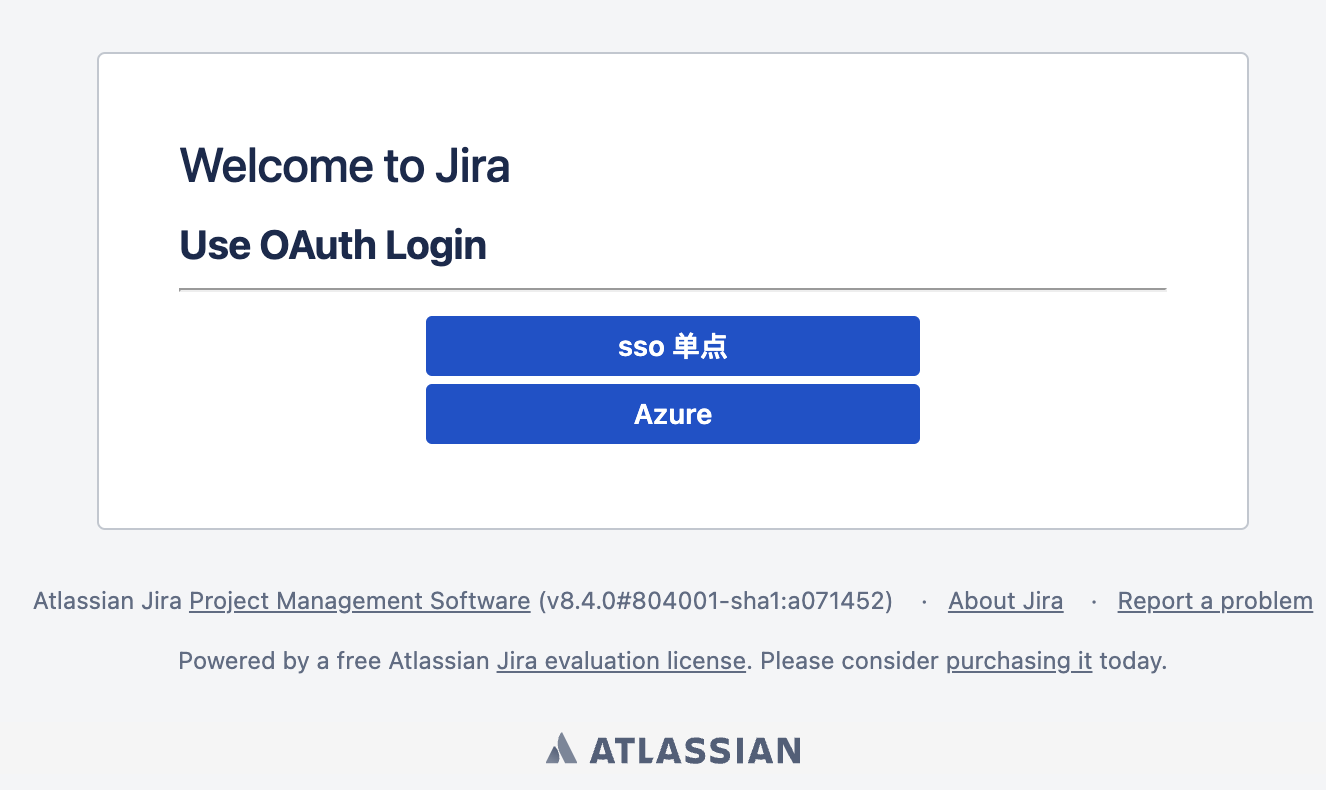Screen dimensions: 1326x790
Task: Follow the purchasing it link
Action: click(1018, 661)
